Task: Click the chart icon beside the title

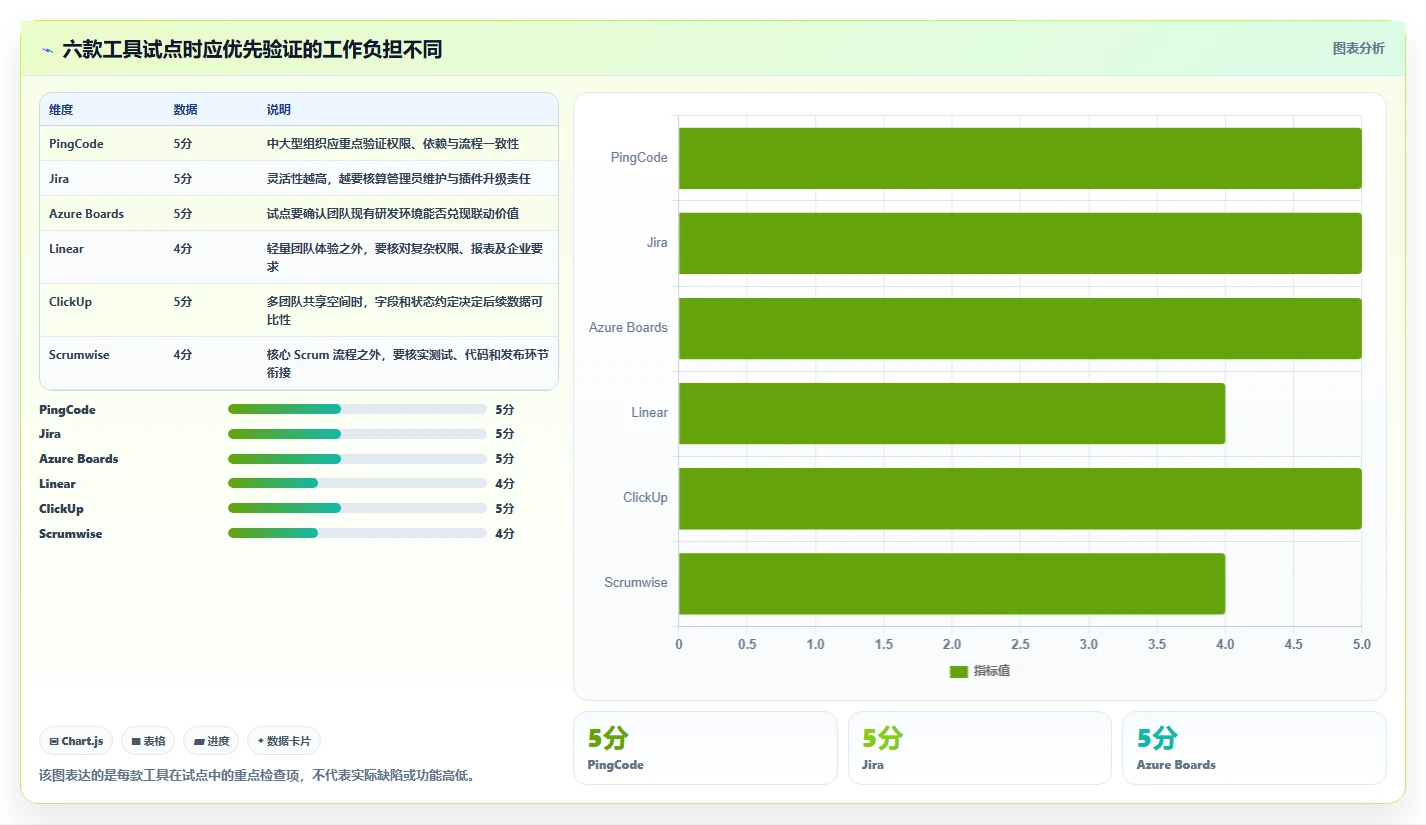Action: [x=48, y=50]
